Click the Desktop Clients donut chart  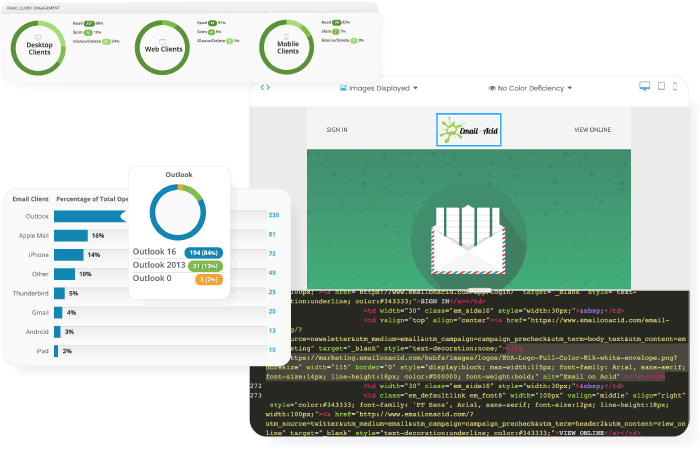click(x=38, y=48)
